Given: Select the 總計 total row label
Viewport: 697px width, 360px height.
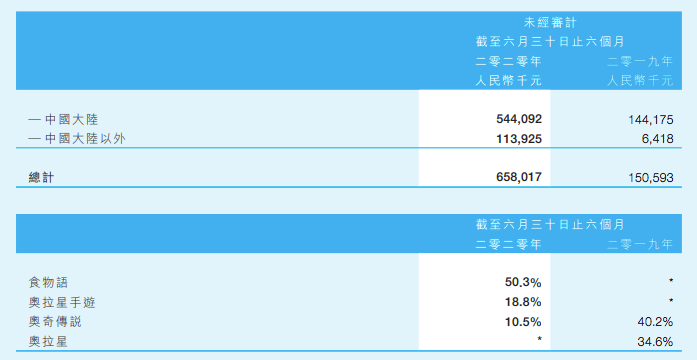Looking at the screenshot, I should tap(41, 178).
